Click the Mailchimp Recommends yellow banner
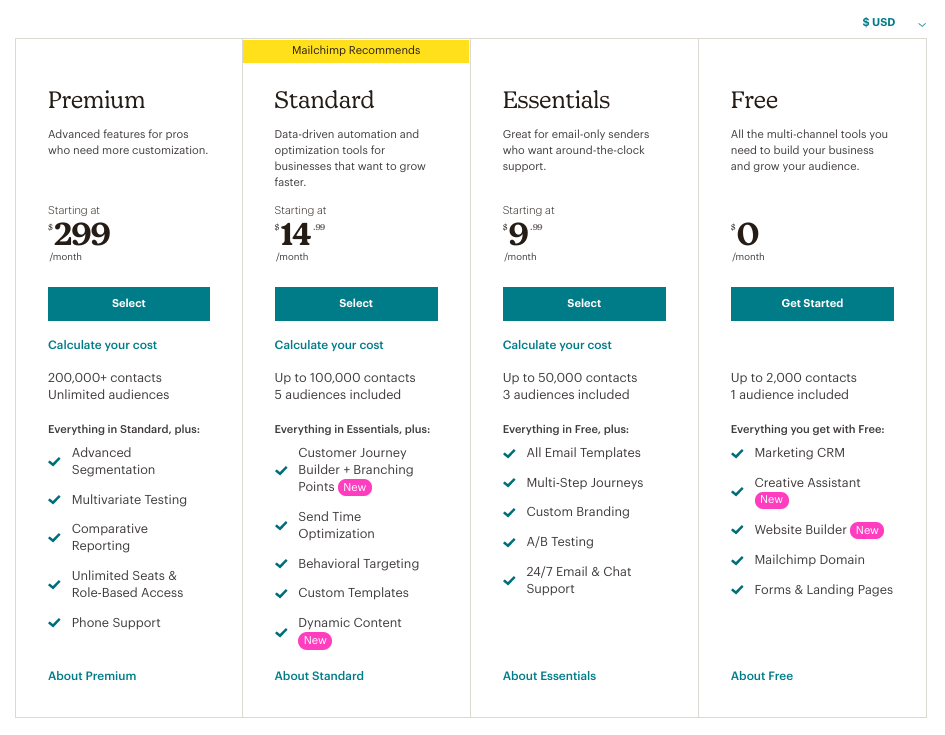Image resolution: width=945 pixels, height=735 pixels. (356, 51)
